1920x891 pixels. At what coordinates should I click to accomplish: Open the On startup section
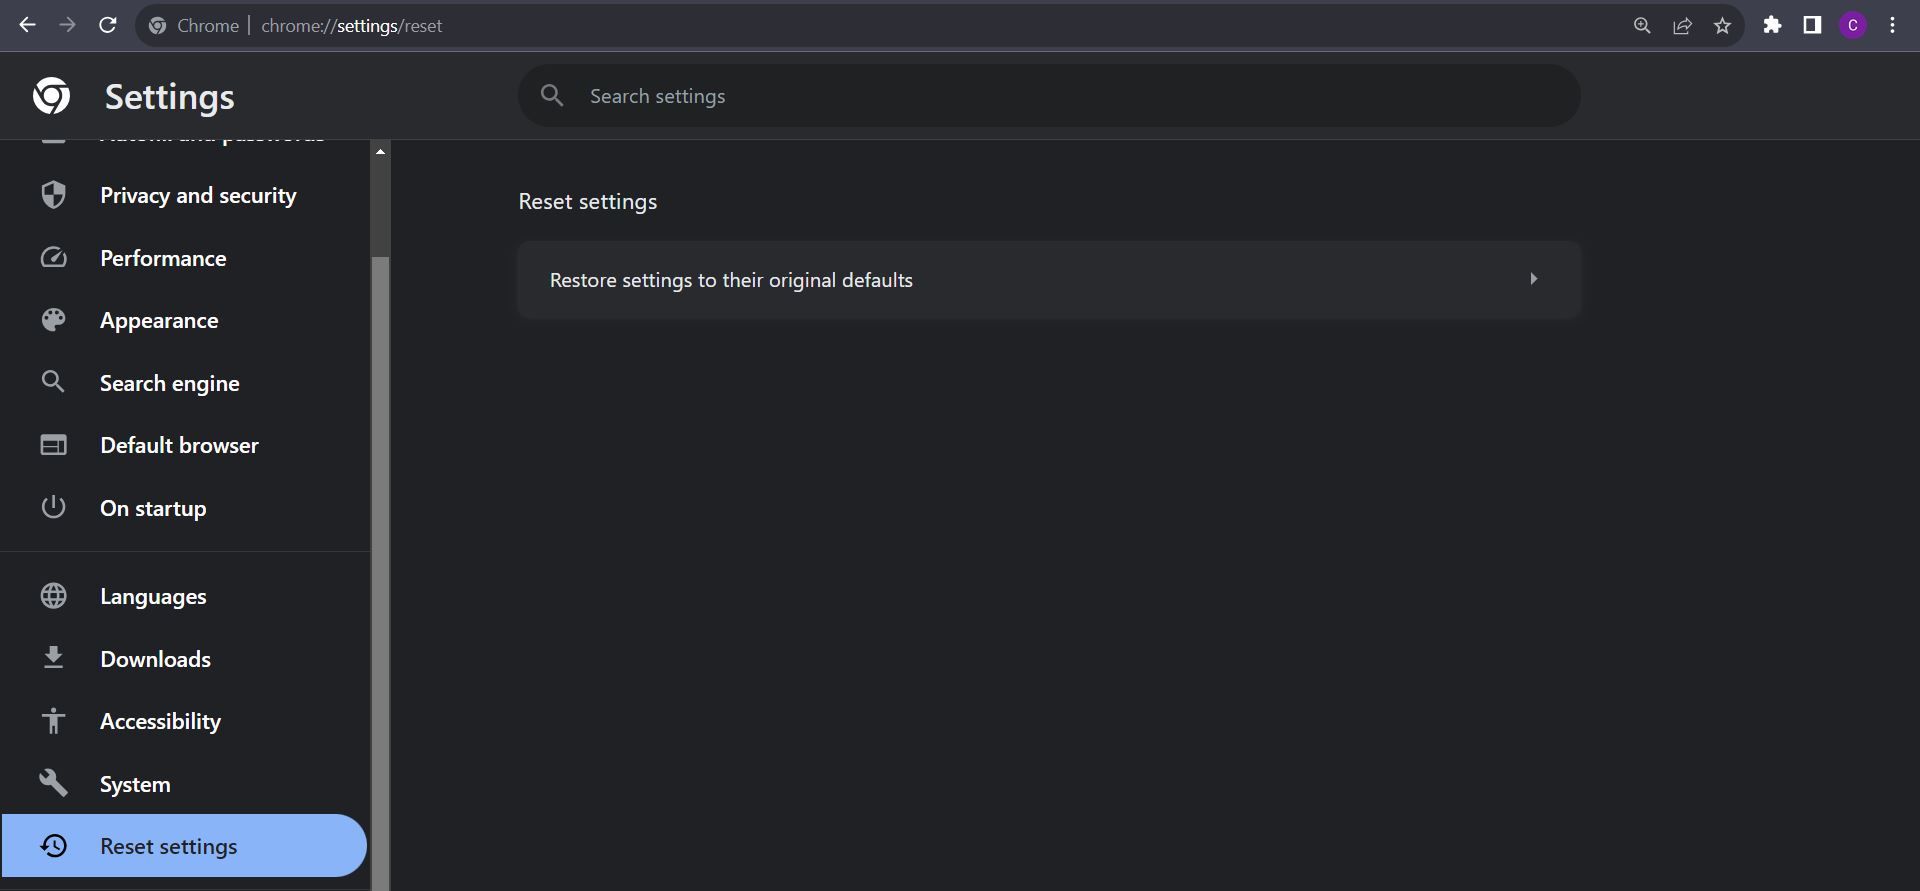click(x=153, y=508)
